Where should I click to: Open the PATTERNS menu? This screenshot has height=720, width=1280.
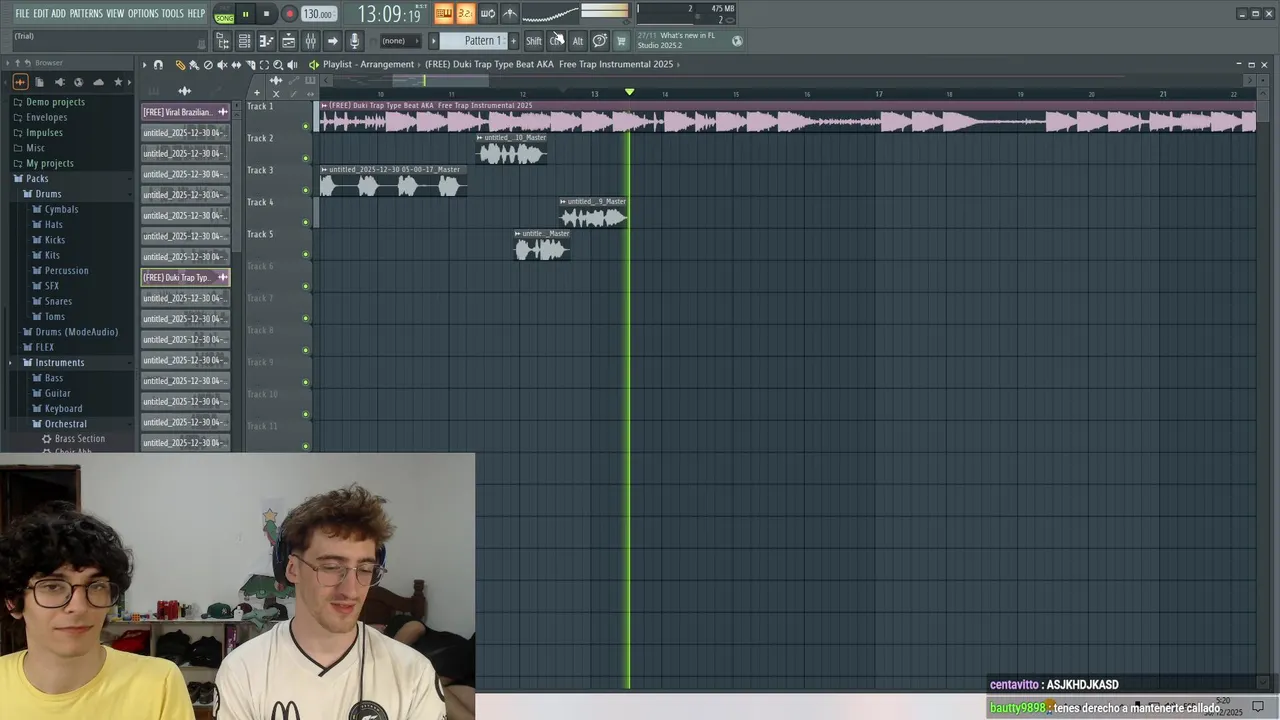click(86, 13)
